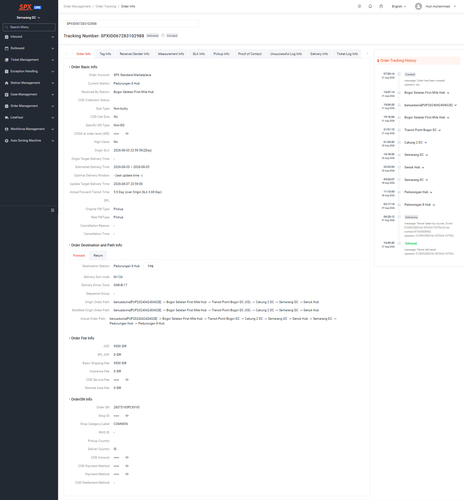This screenshot has width=464, height=500.
Task: Click the Exception Handling icon
Action: point(7,71)
